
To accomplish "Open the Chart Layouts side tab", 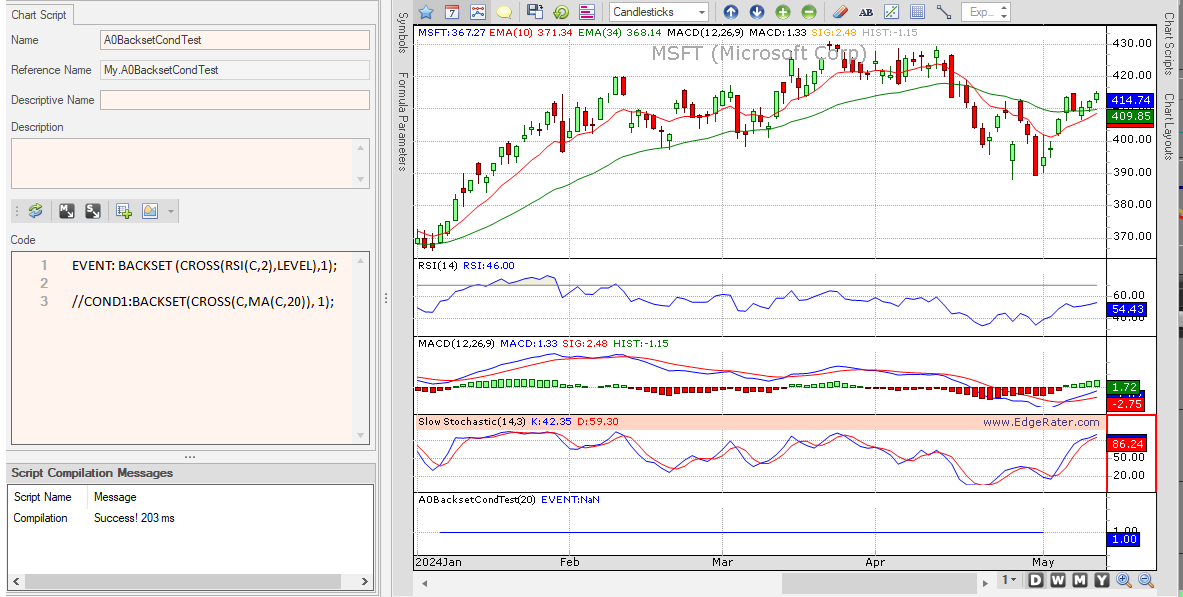I will (x=1169, y=126).
